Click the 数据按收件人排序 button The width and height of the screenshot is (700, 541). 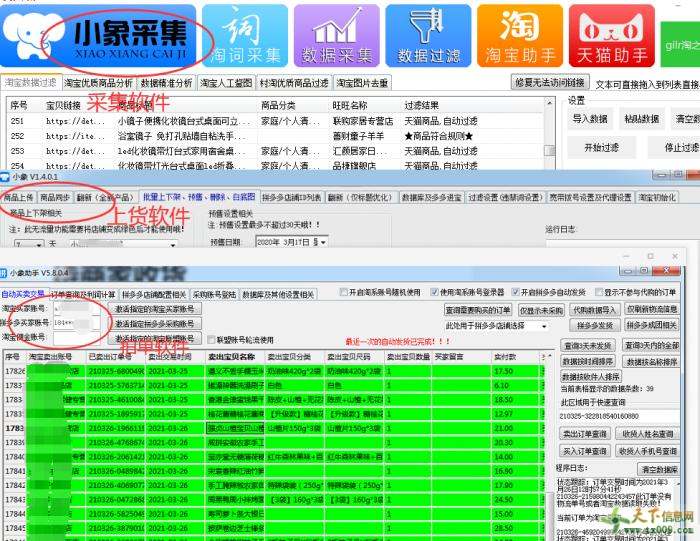pyautogui.click(x=590, y=376)
